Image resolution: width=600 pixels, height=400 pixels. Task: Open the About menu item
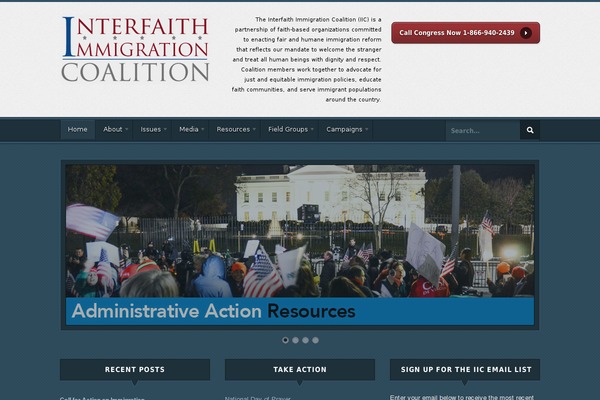[x=112, y=129]
